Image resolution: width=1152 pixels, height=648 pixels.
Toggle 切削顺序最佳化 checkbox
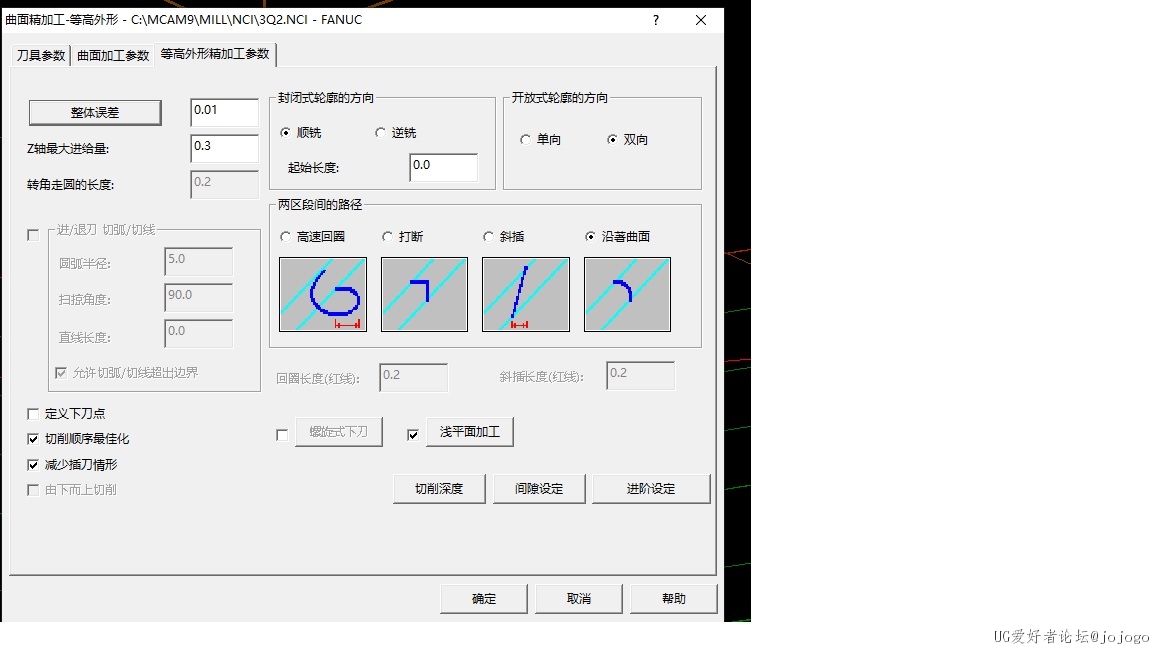(x=33, y=439)
